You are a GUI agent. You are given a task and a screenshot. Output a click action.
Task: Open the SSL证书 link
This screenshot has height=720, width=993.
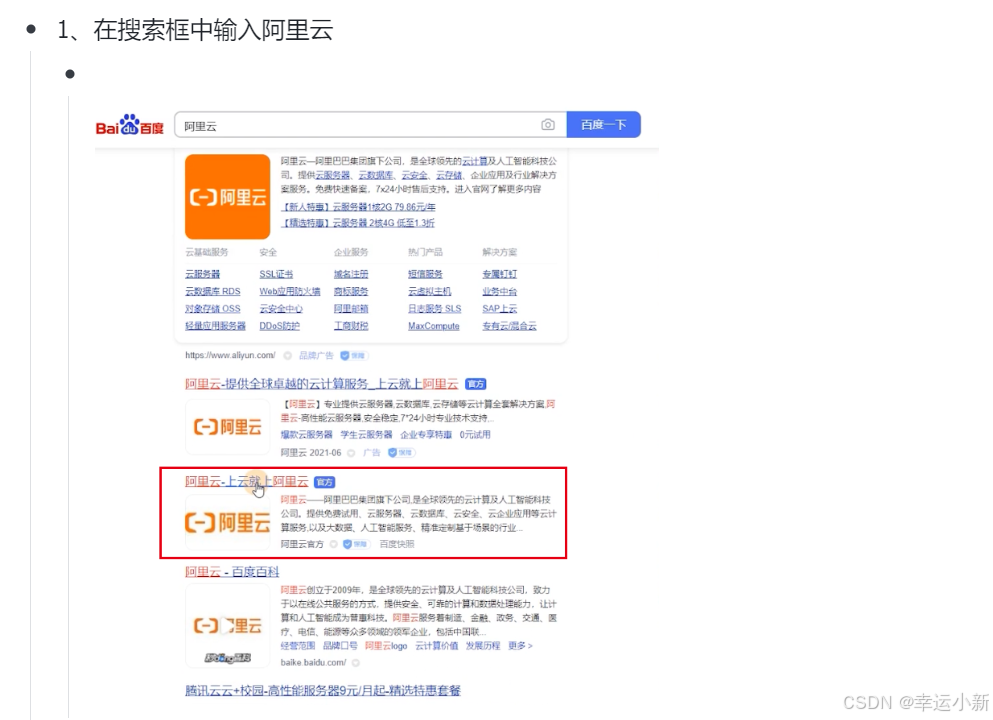click(276, 274)
